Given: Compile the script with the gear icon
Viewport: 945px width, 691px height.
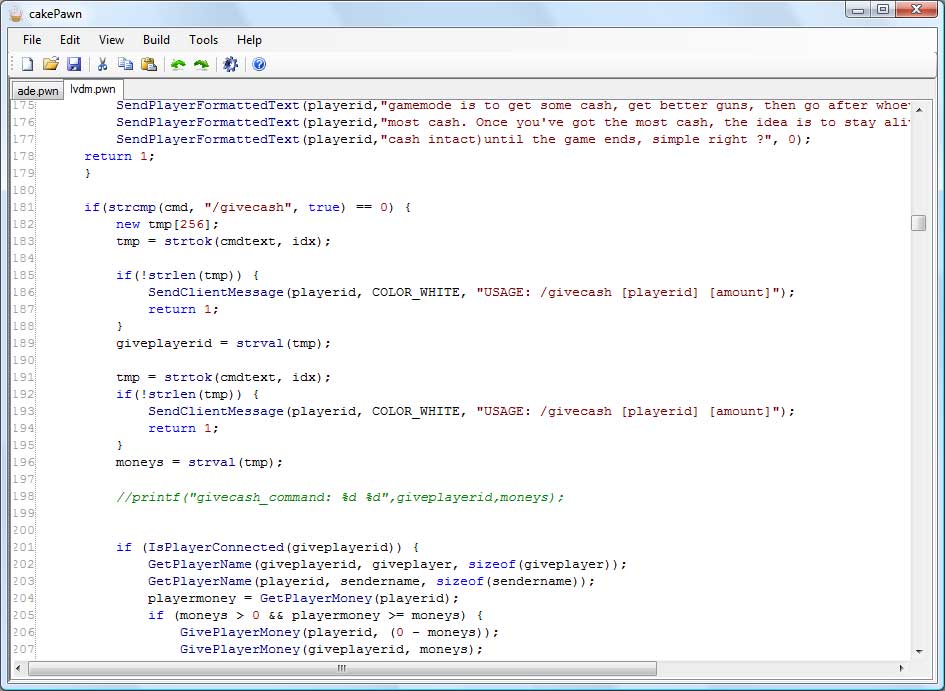Looking at the screenshot, I should 230,65.
